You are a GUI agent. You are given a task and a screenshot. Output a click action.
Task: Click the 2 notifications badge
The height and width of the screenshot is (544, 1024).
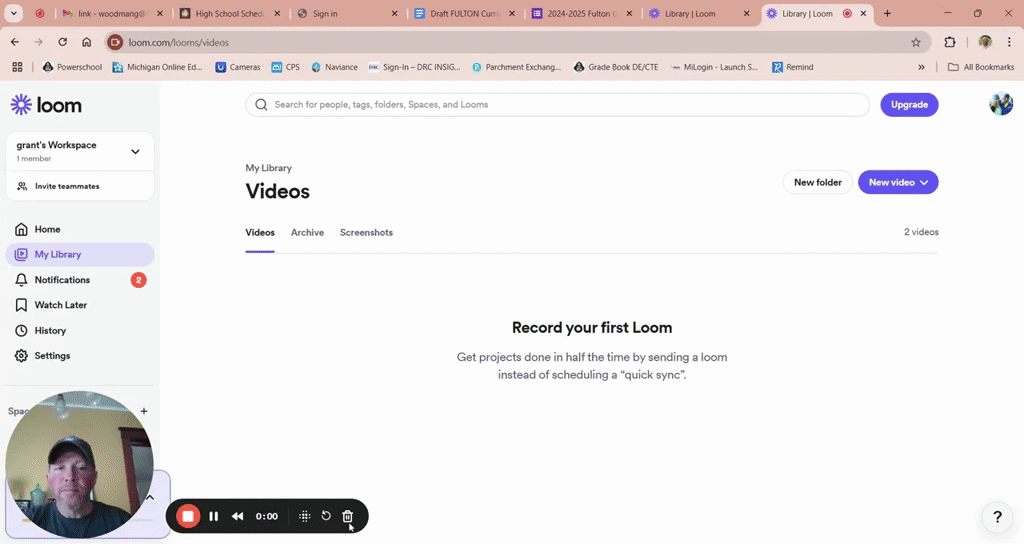pos(138,280)
